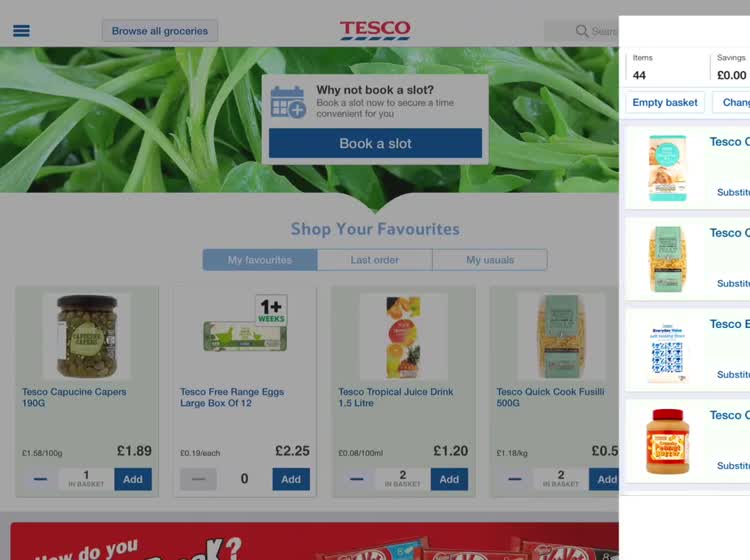The height and width of the screenshot is (560, 750).
Task: Click the Empty basket button
Action: (x=665, y=102)
